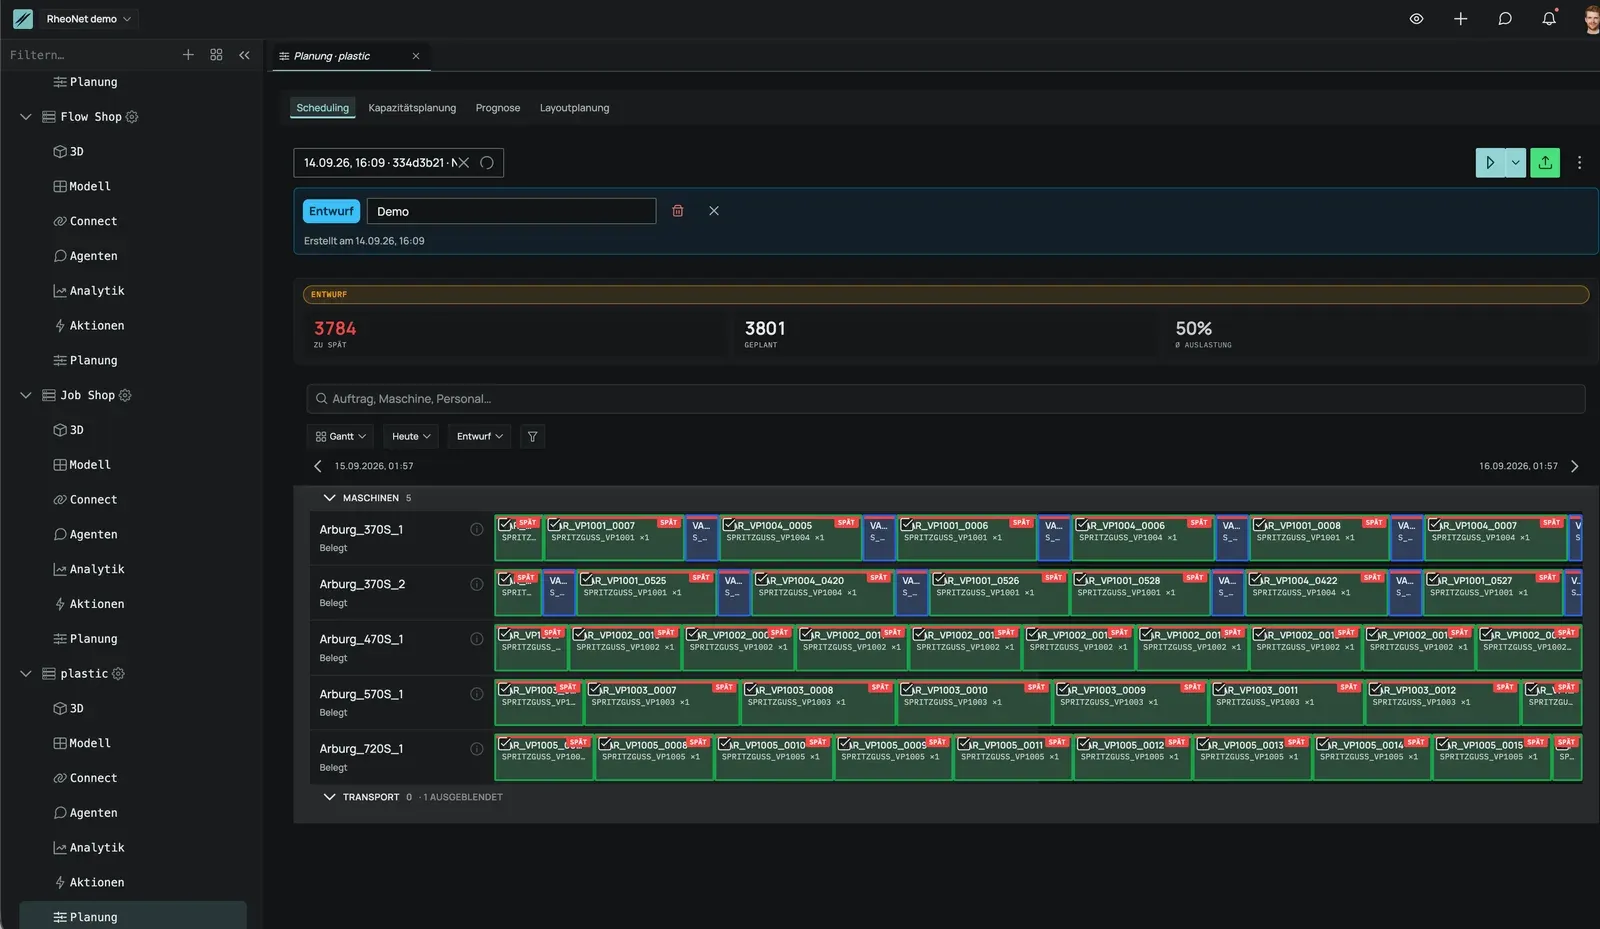Add new item with sidebar plus icon
Viewport: 1600px width, 929px height.
click(188, 55)
